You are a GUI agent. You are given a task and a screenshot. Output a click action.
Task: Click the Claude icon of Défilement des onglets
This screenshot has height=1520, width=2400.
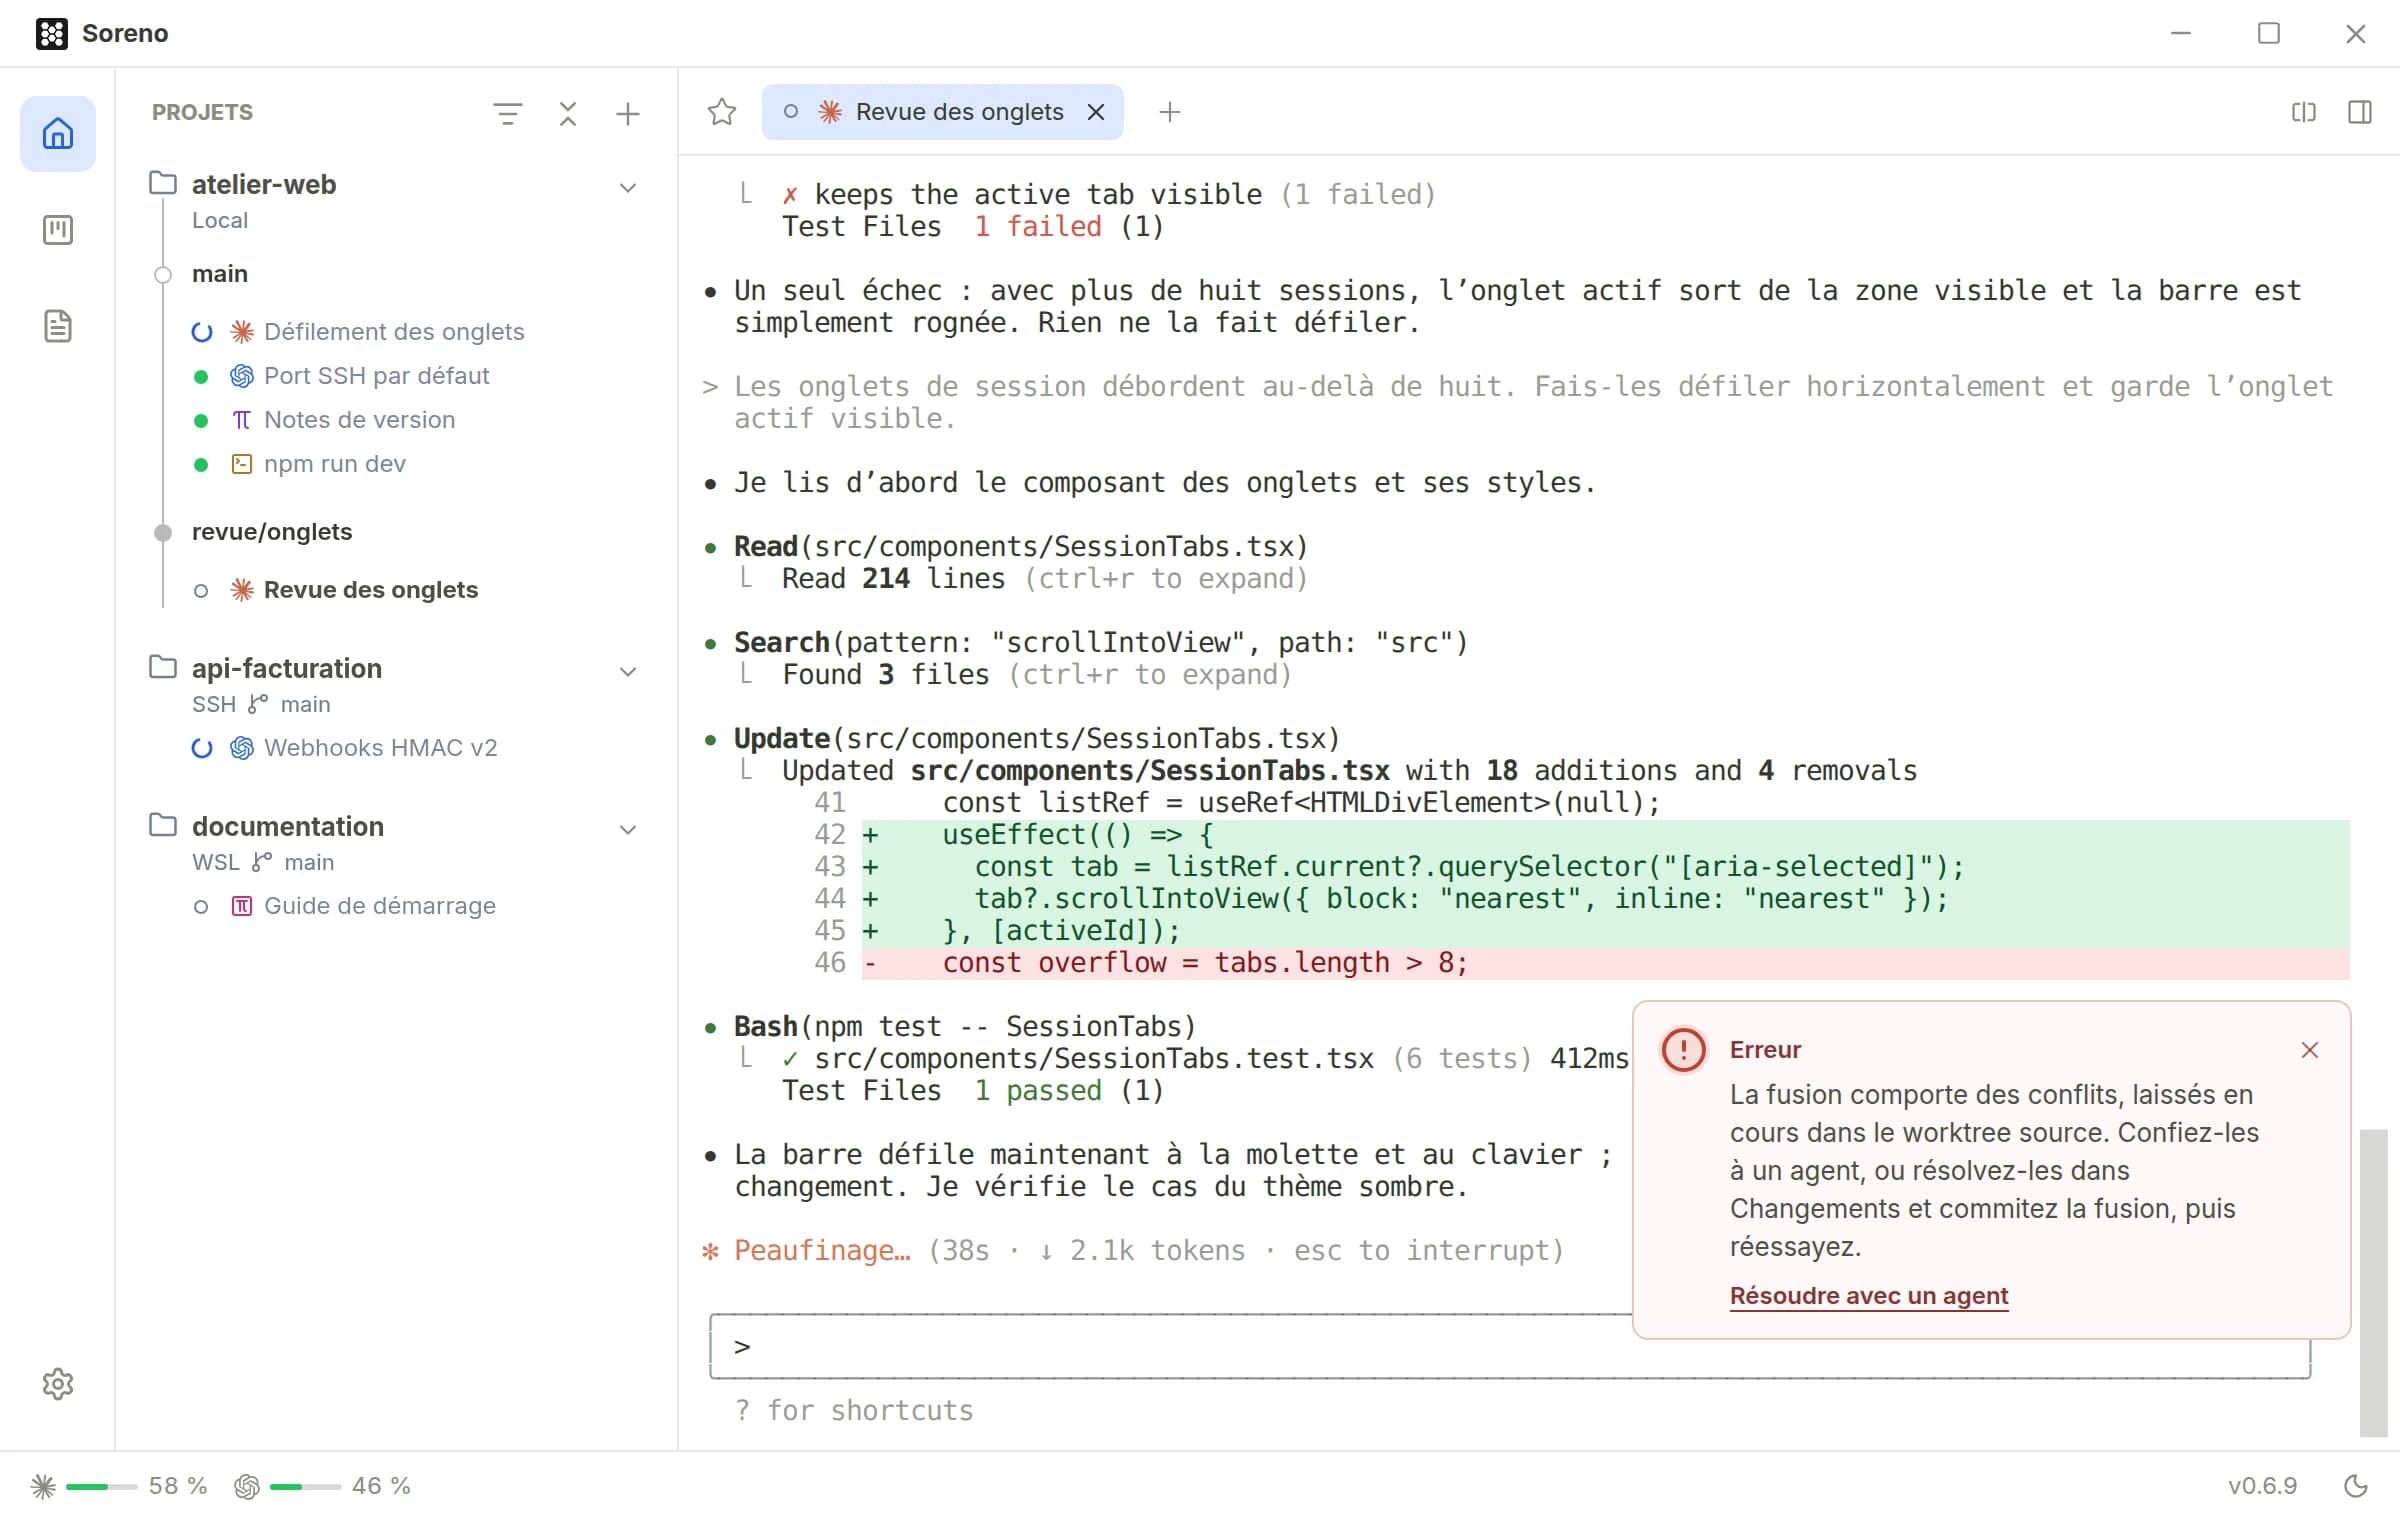pyautogui.click(x=242, y=332)
